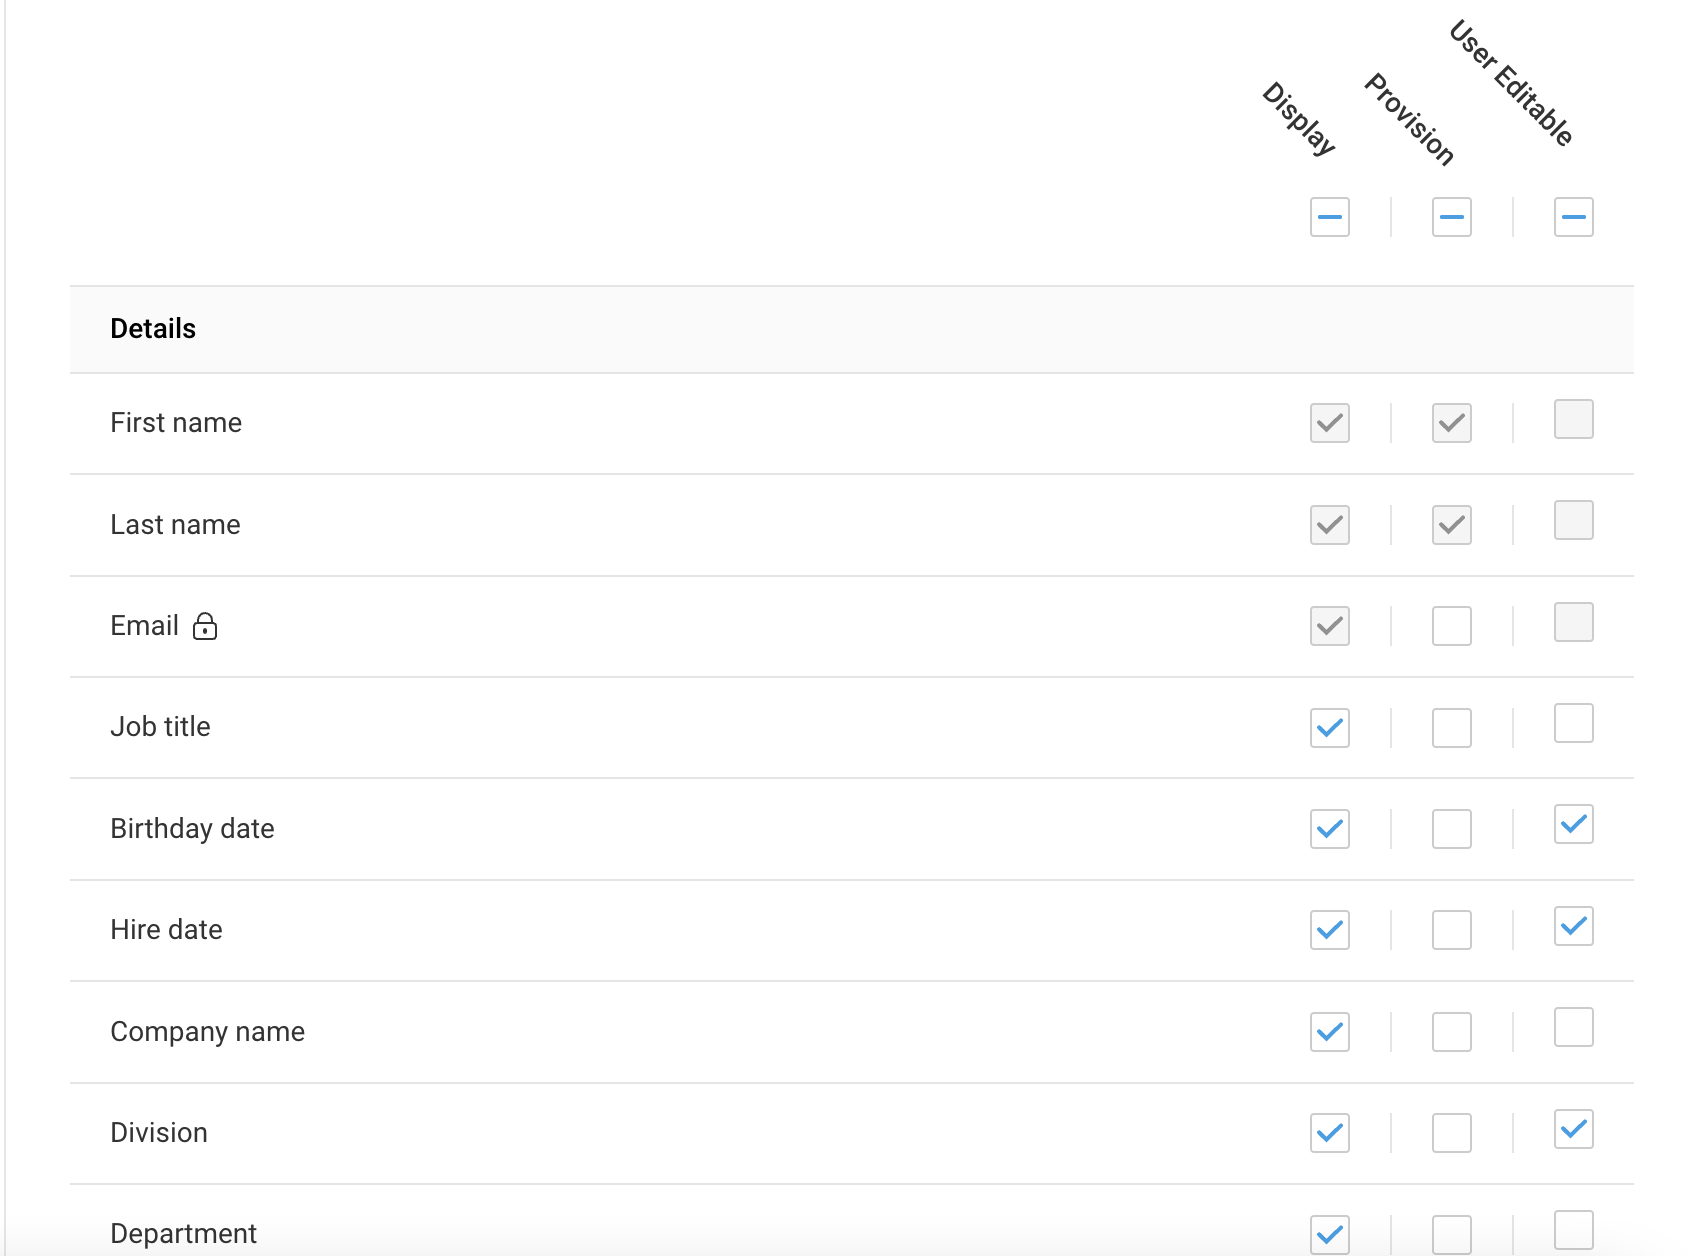Click the lock icon next to Email
This screenshot has width=1688, height=1256.
(x=207, y=627)
